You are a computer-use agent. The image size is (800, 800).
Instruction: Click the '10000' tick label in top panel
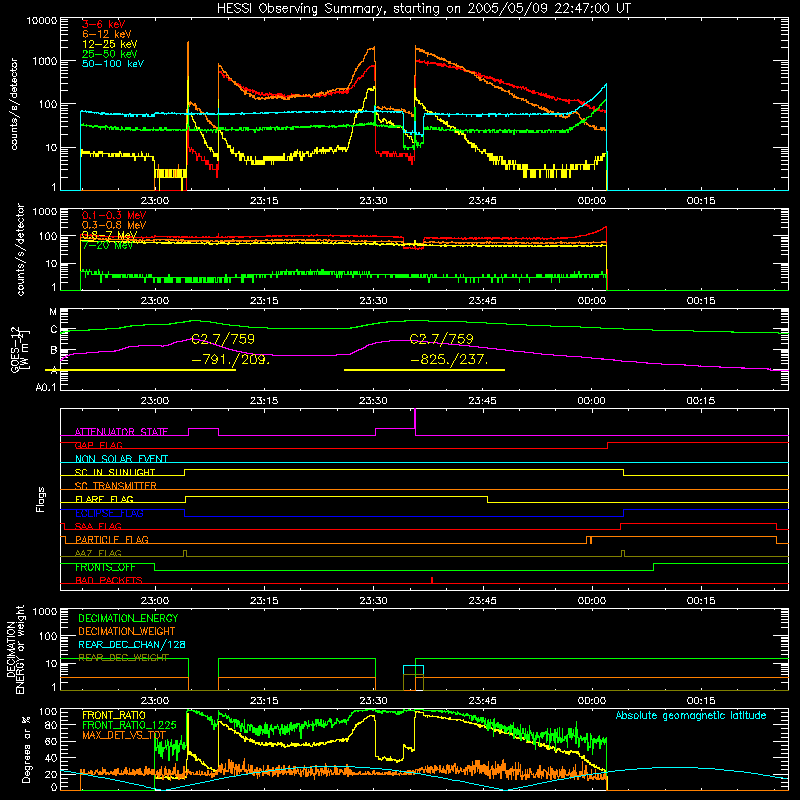tap(42, 21)
